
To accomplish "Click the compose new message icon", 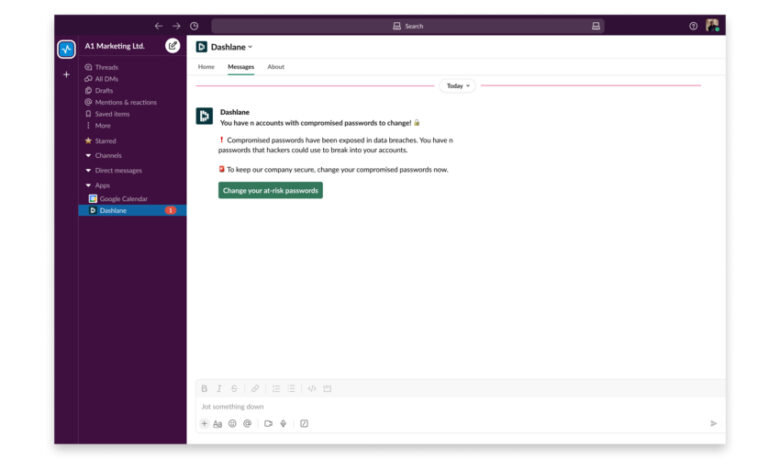I will pos(173,46).
